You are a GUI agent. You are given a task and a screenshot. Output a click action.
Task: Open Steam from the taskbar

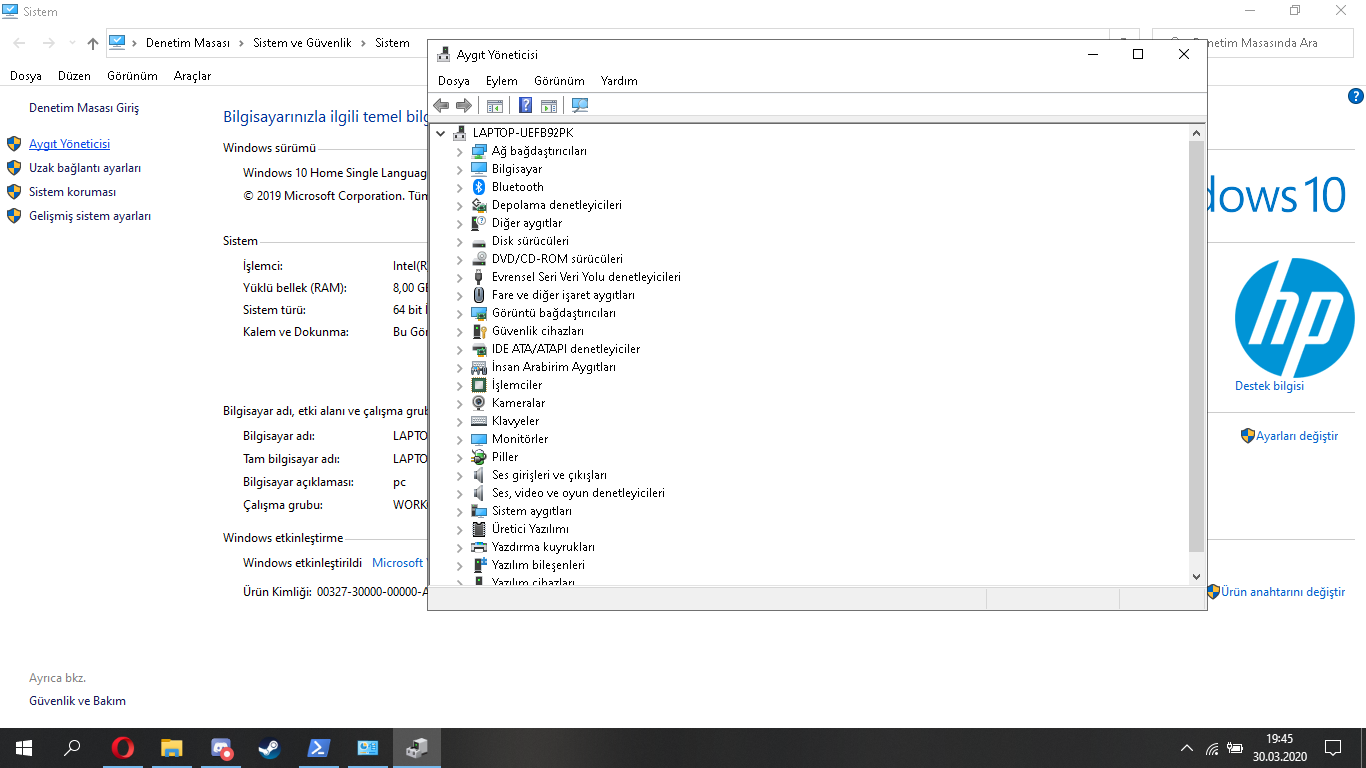tap(270, 748)
